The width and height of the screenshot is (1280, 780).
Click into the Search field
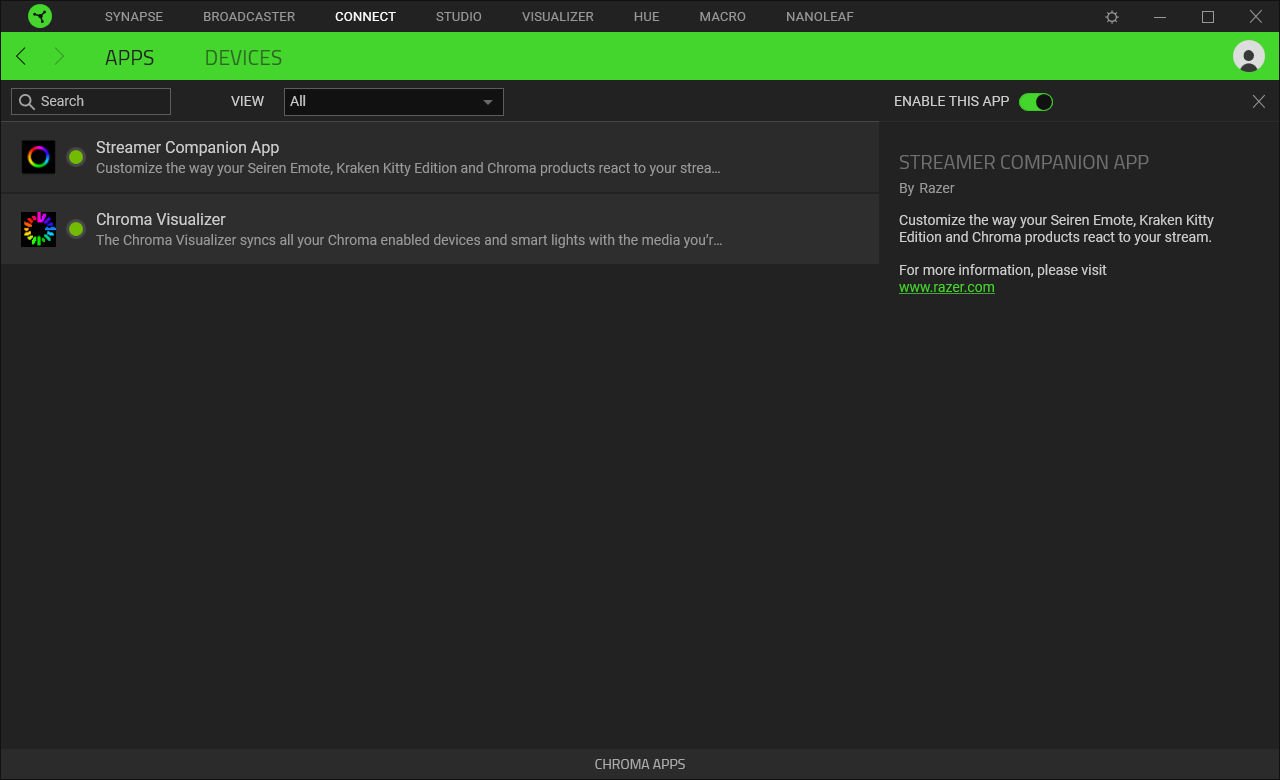coord(91,101)
